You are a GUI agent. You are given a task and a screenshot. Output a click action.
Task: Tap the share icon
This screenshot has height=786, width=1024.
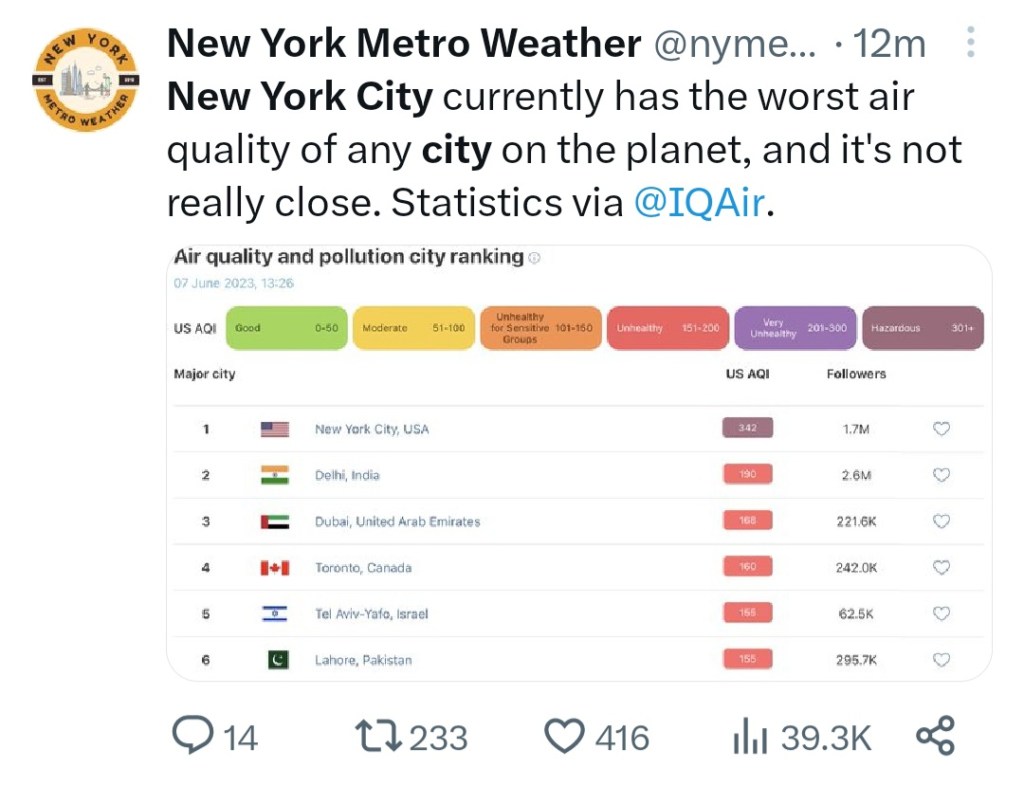coord(935,737)
